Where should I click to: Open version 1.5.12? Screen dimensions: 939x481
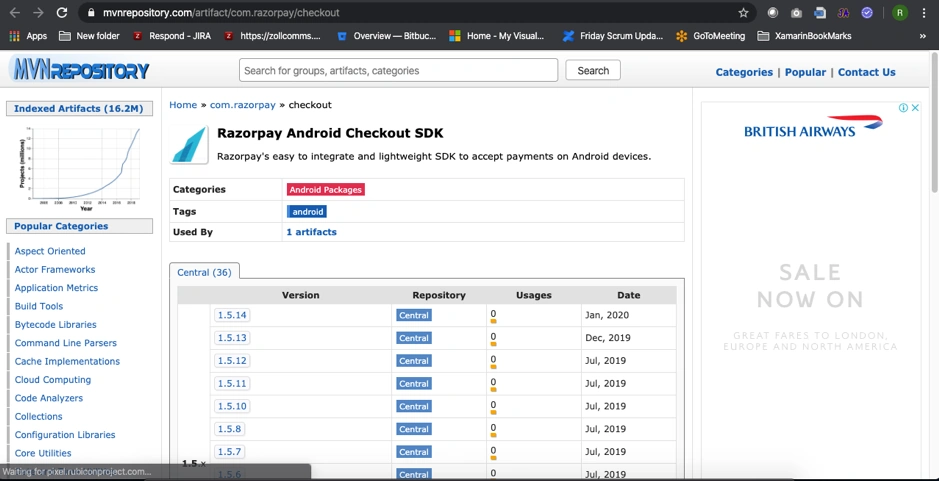pyautogui.click(x=232, y=361)
